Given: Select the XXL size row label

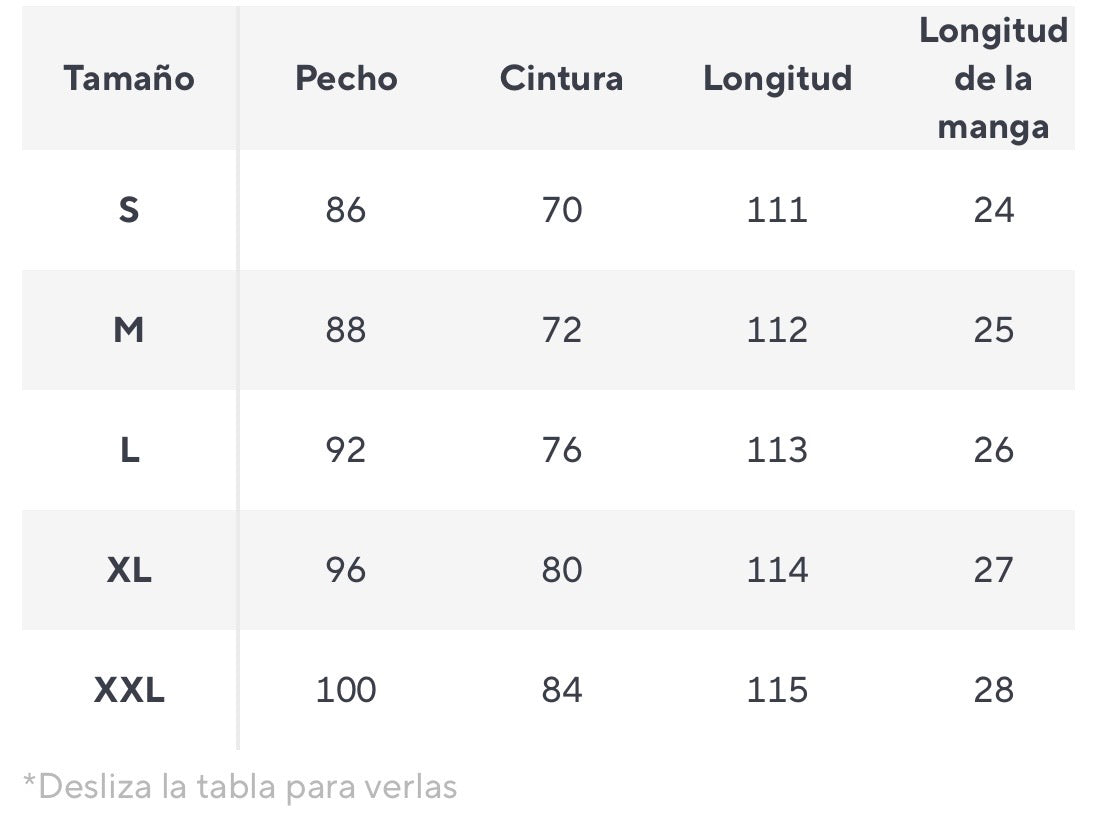Looking at the screenshot, I should 129,690.
